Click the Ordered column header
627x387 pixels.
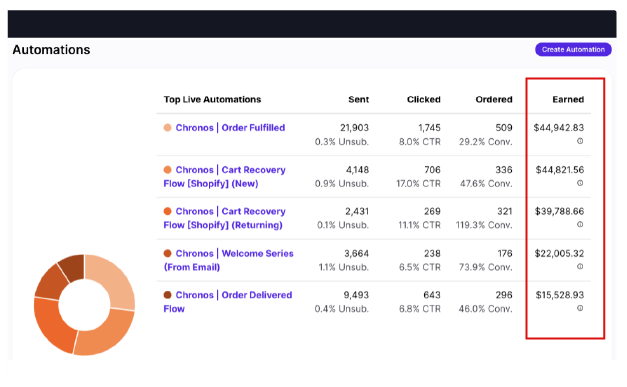[494, 100]
